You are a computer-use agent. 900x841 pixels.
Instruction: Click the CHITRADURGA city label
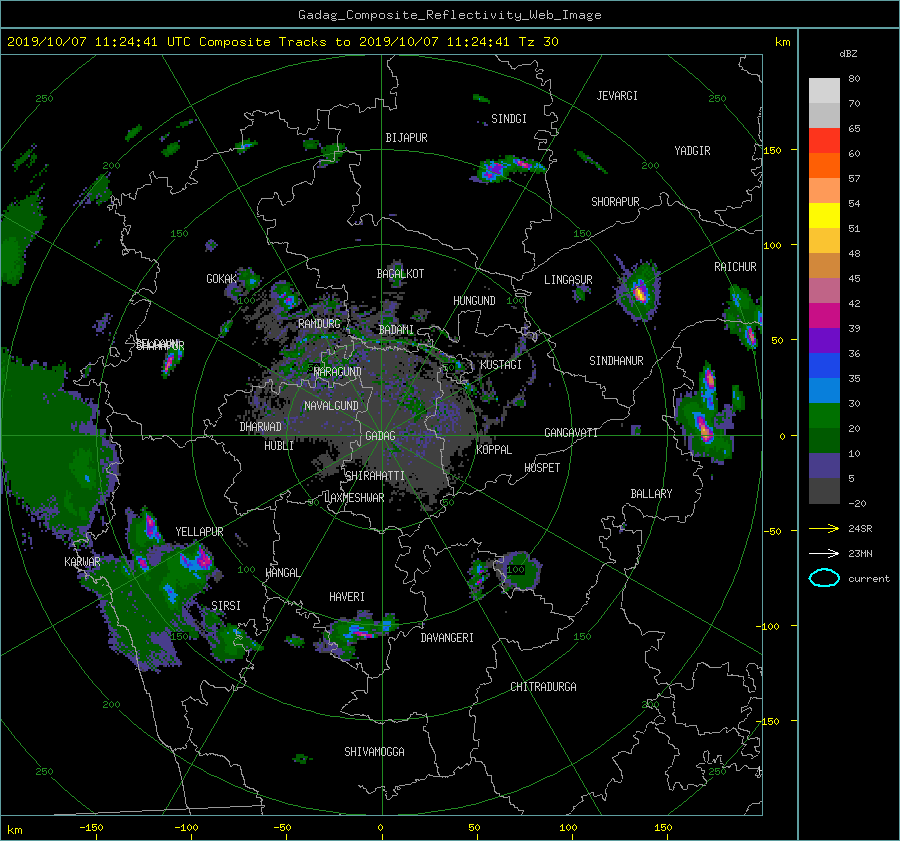(x=543, y=687)
